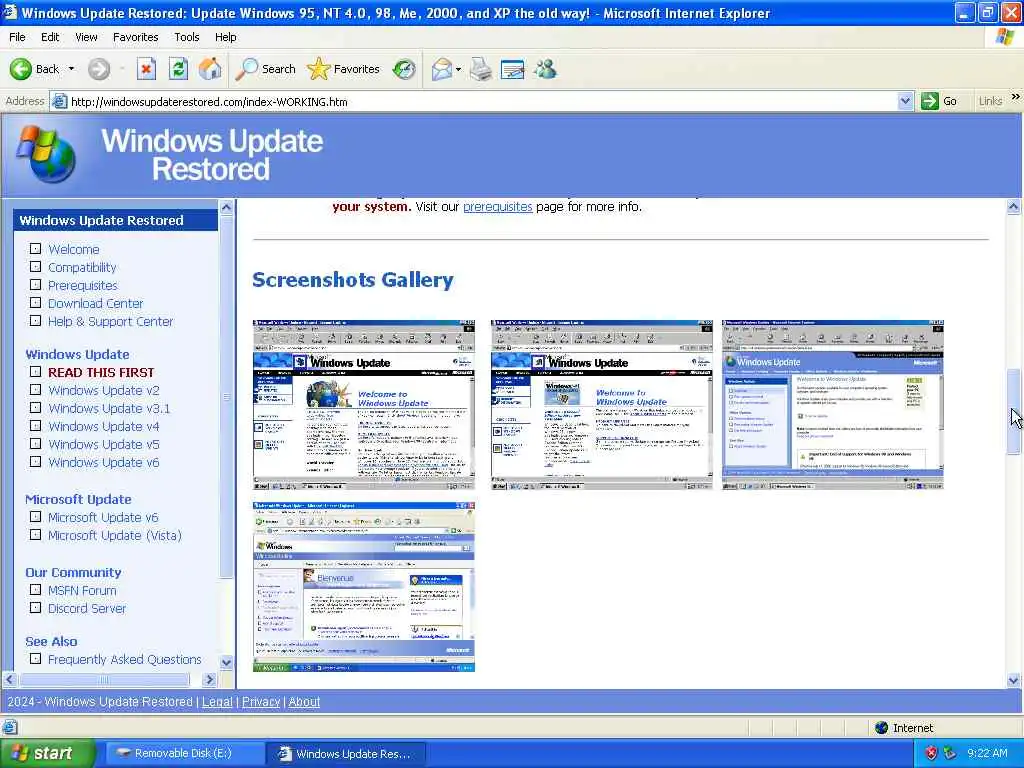
Task: Open the Help menu
Action: 225,37
